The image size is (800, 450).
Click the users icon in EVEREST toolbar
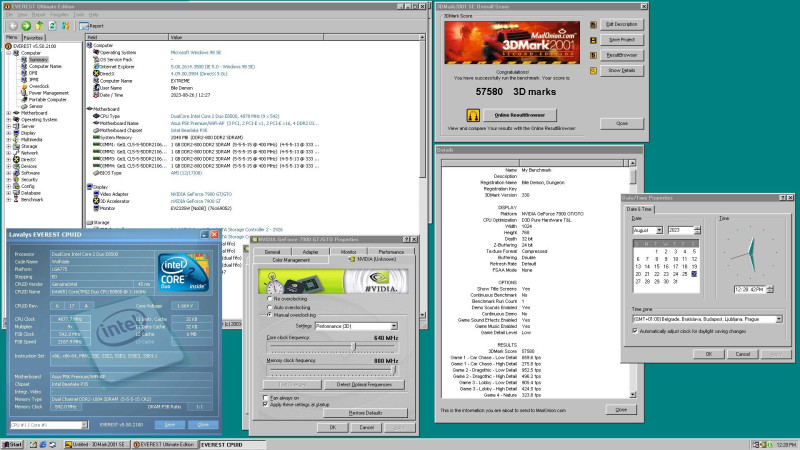[x=65, y=26]
